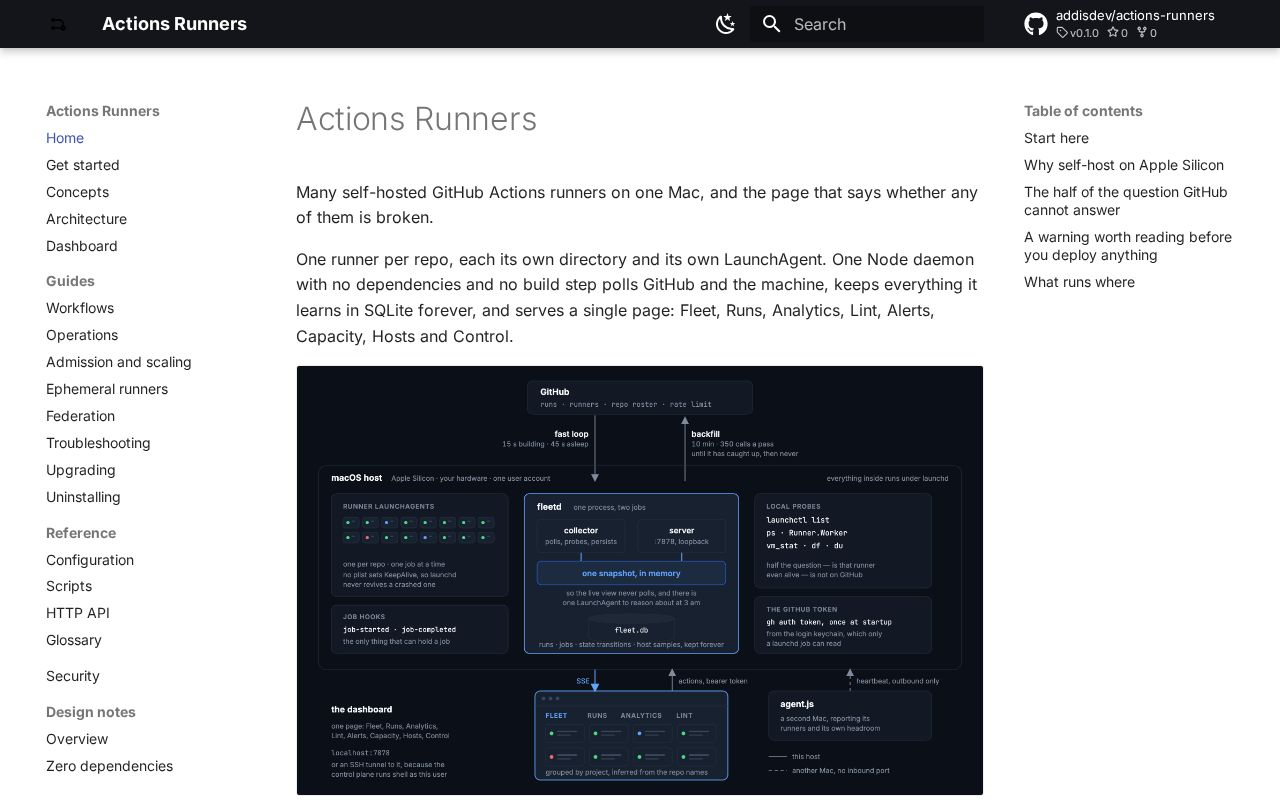Open Architecture in the sidebar

pos(86,219)
